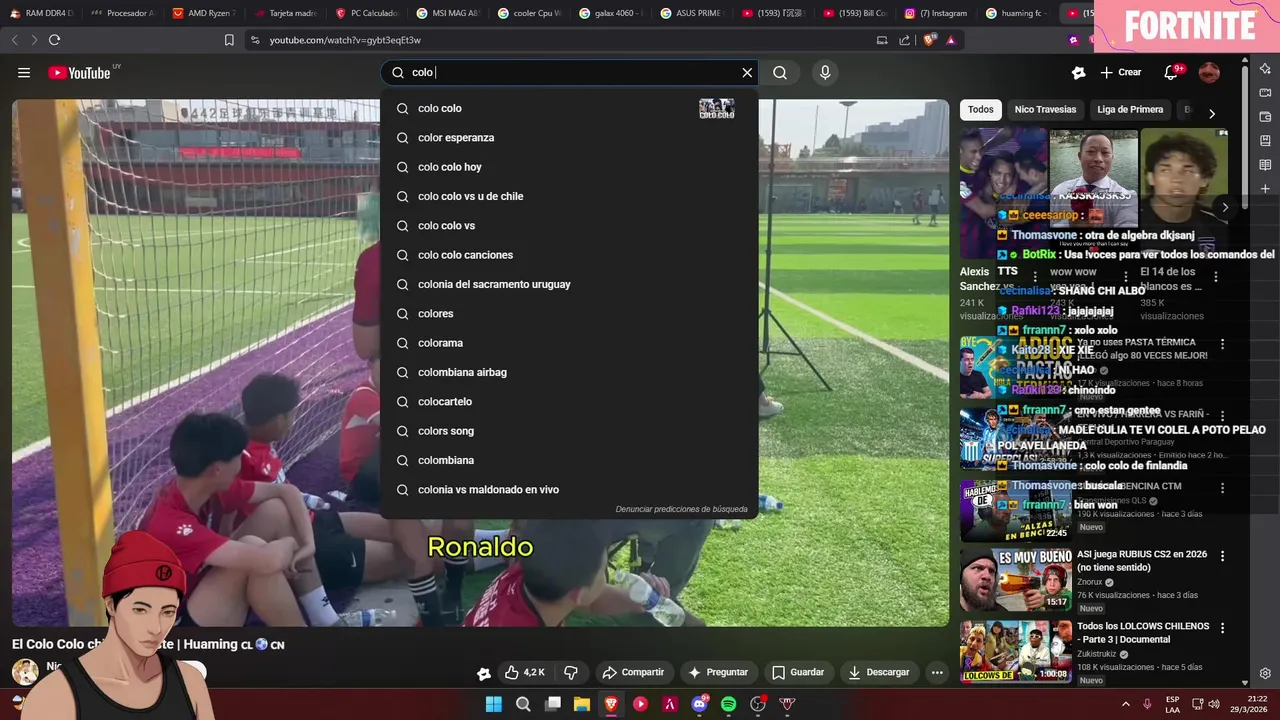Click the sparkle icon left of the like button

point(484,673)
